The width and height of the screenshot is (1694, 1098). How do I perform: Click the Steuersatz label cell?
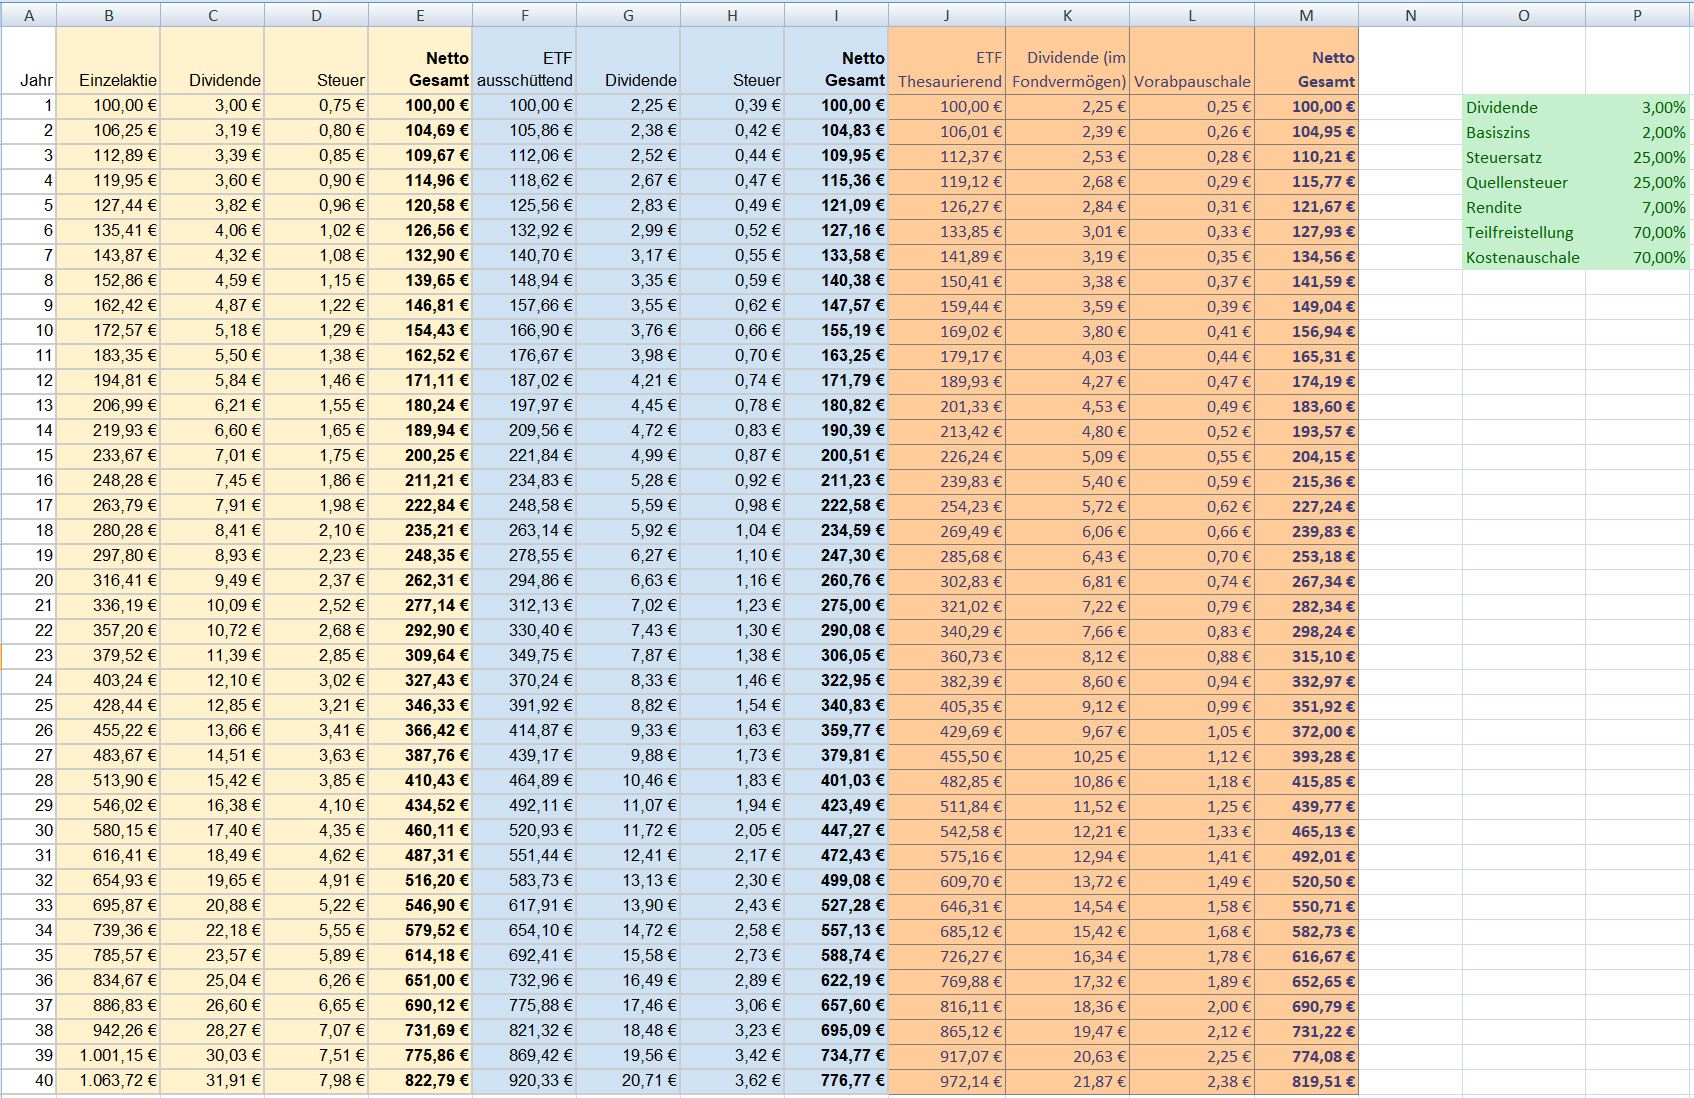pyautogui.click(x=1524, y=157)
